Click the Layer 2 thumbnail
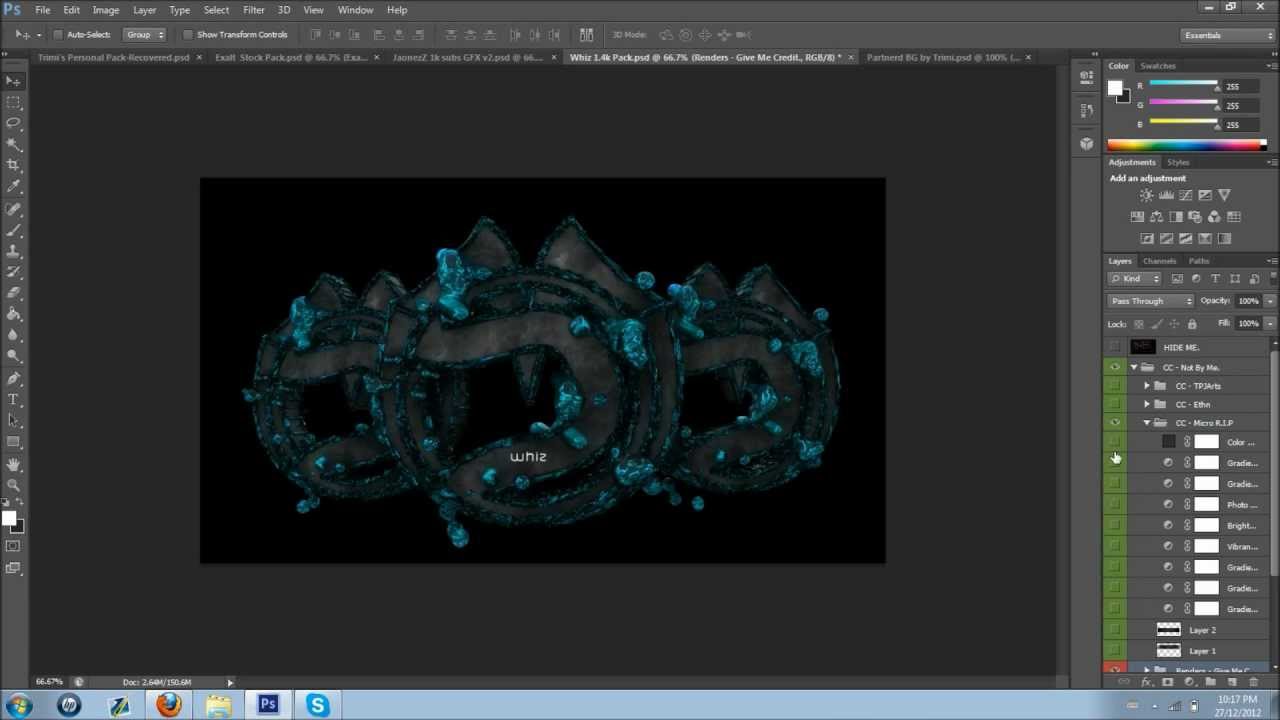 tap(1168, 630)
